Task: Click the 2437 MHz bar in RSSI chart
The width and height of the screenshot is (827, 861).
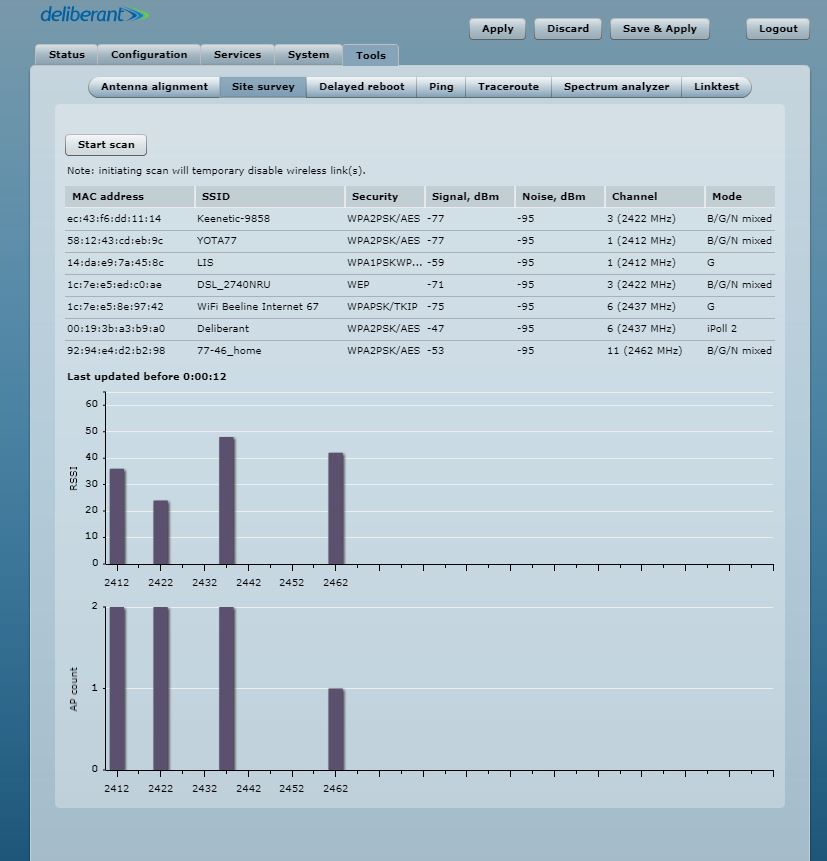Action: (x=227, y=500)
